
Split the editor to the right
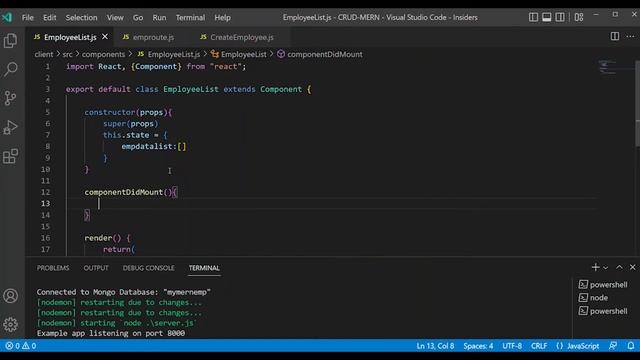[x=615, y=36]
